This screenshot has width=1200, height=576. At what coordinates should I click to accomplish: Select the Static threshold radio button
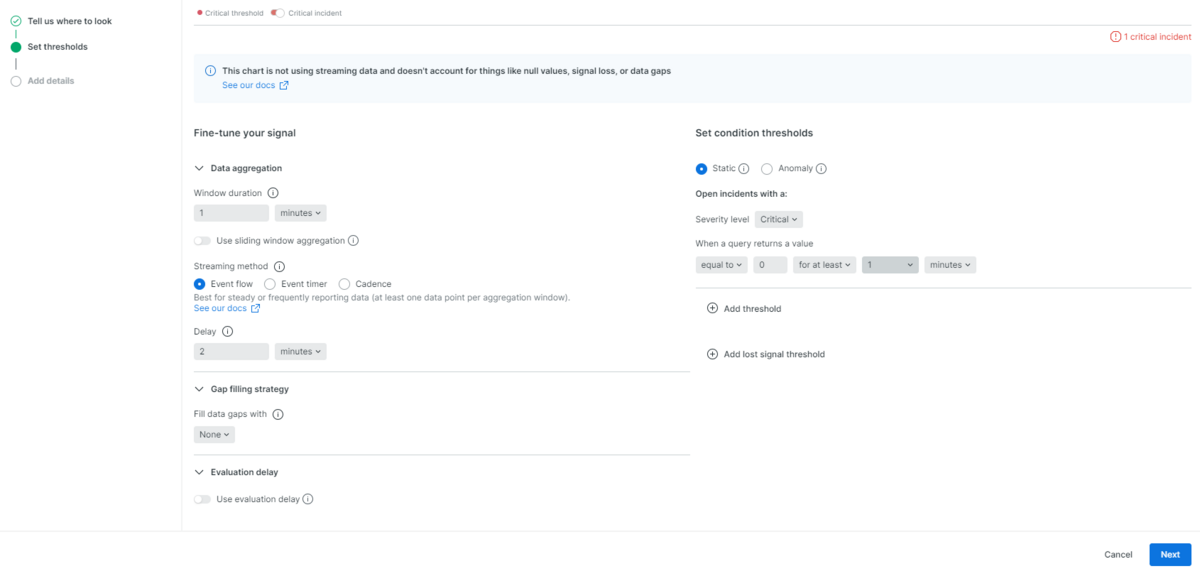(x=701, y=169)
